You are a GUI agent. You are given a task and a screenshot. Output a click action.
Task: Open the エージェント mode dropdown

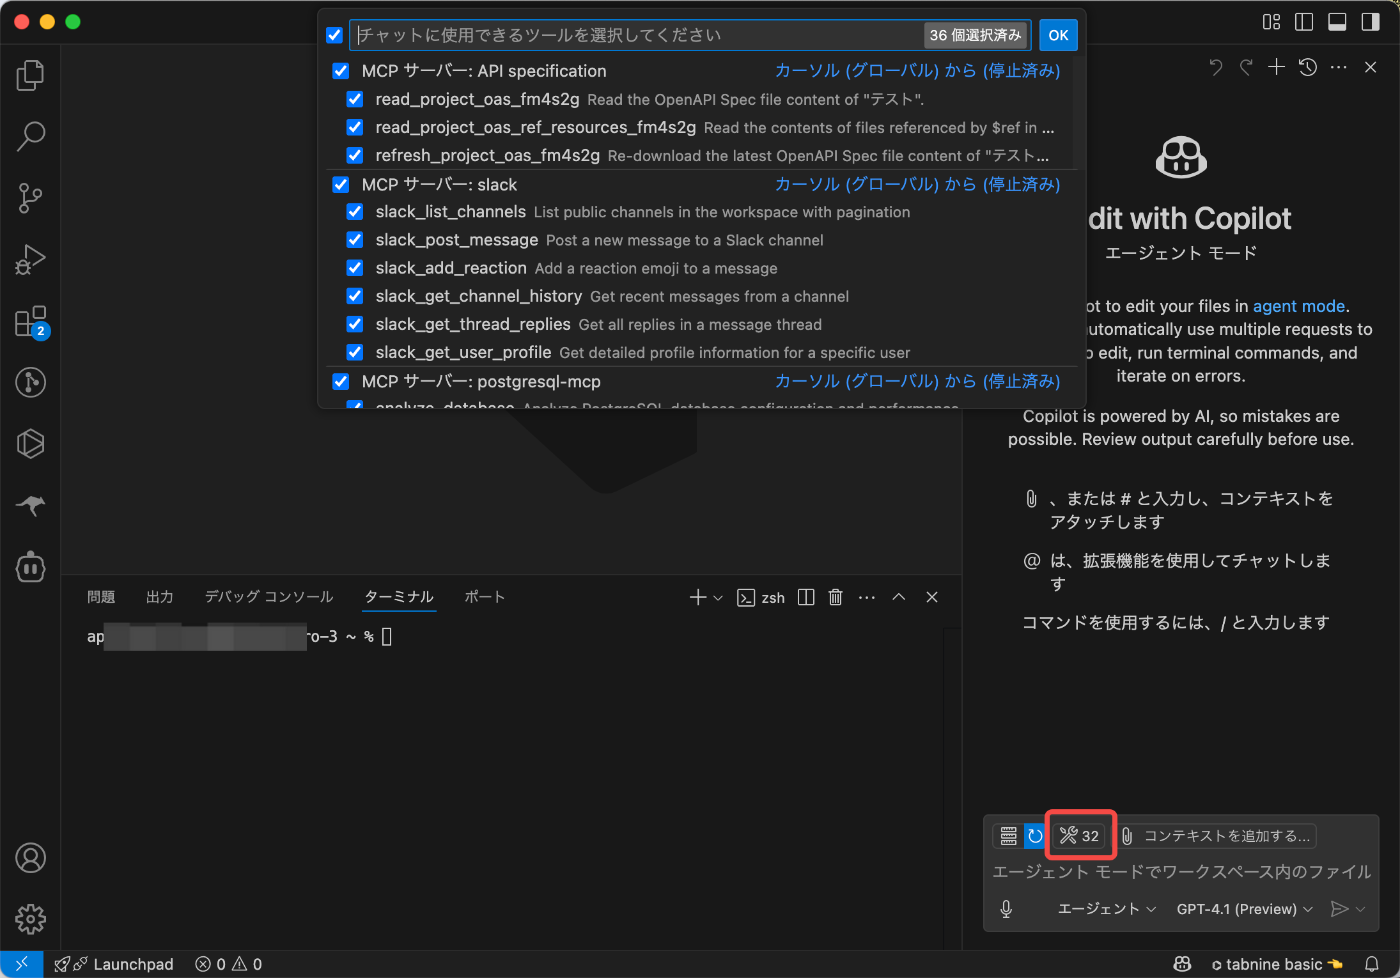1106,909
